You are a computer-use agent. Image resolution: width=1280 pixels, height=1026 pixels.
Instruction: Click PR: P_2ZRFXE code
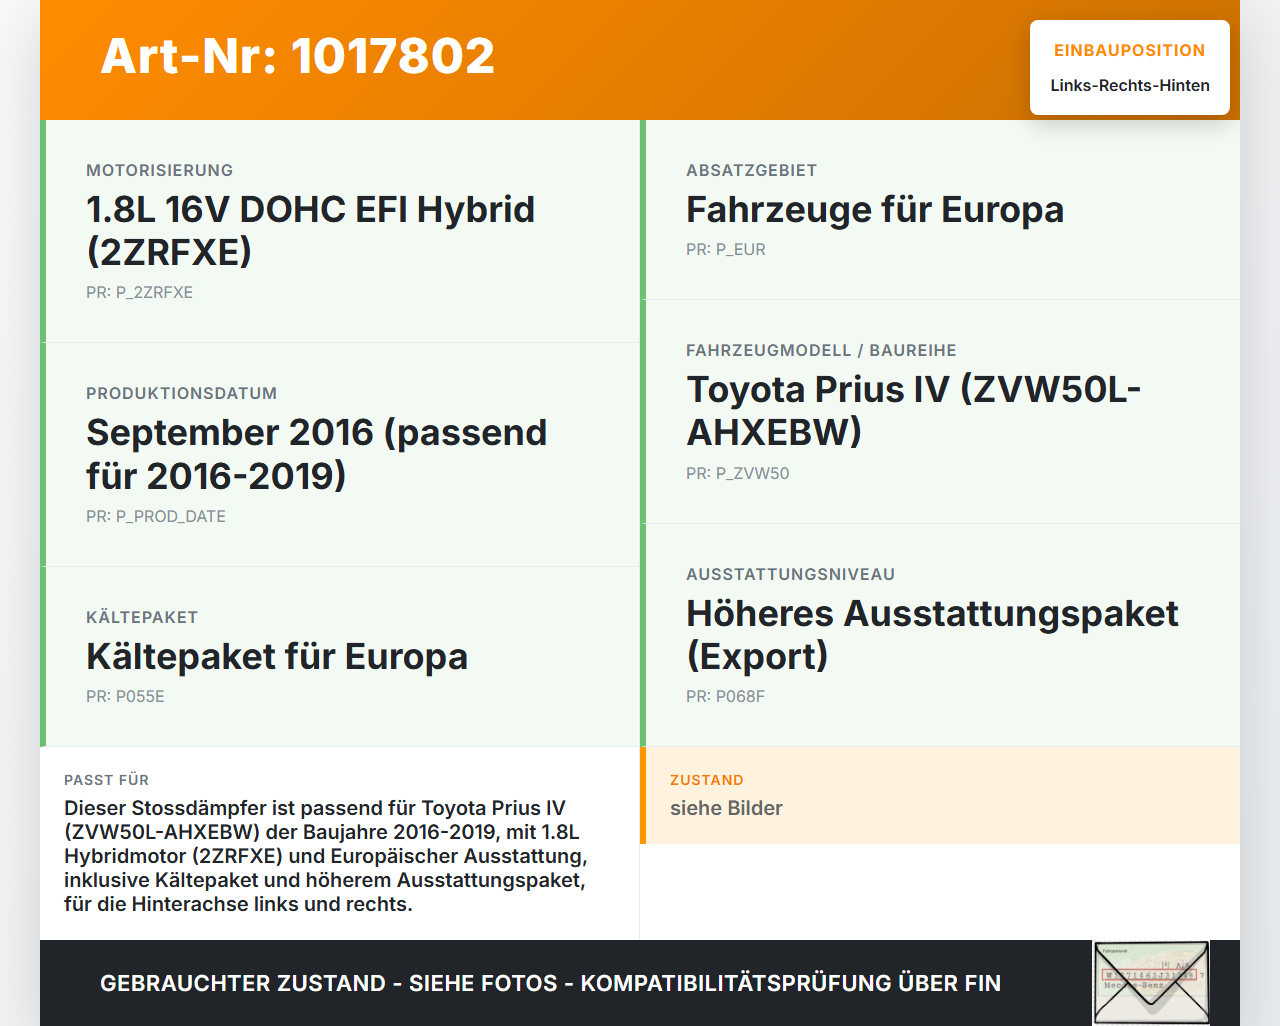tap(140, 293)
